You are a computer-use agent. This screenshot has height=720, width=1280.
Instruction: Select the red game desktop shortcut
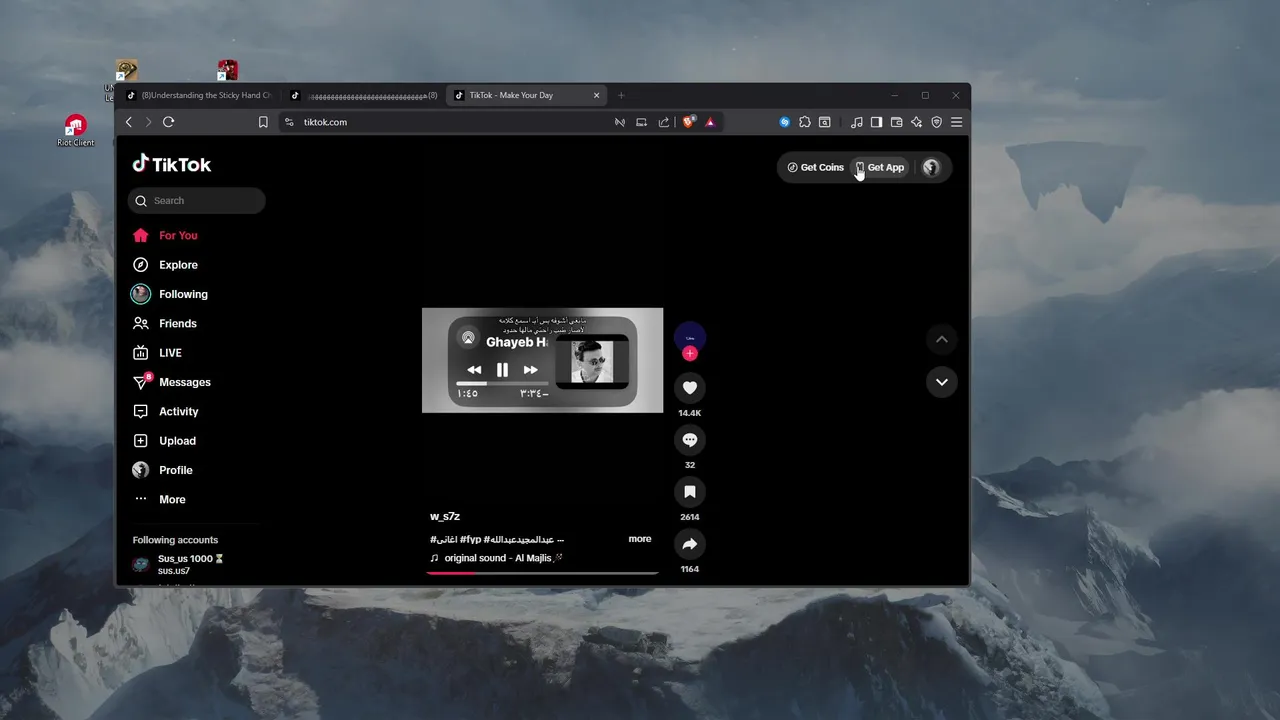click(x=228, y=70)
